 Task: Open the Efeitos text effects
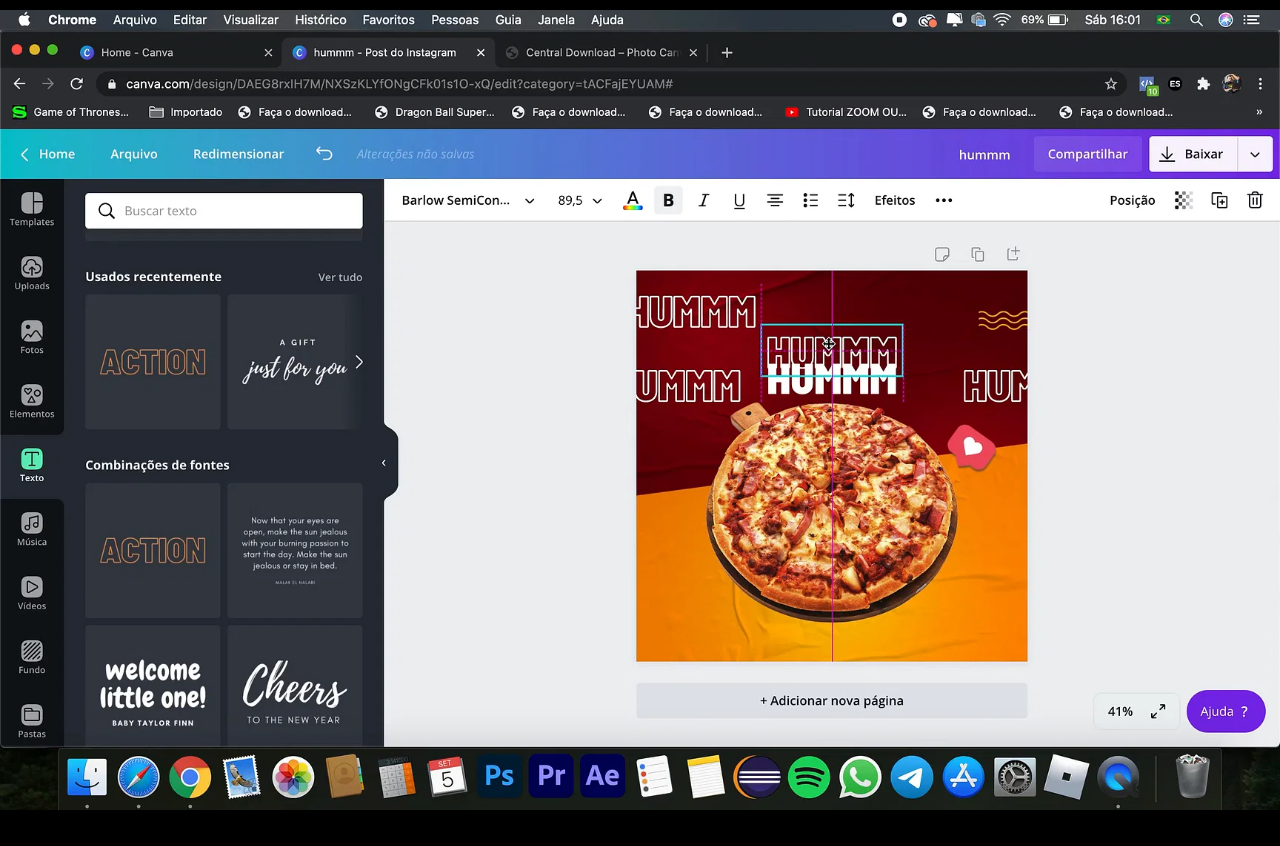(x=895, y=200)
